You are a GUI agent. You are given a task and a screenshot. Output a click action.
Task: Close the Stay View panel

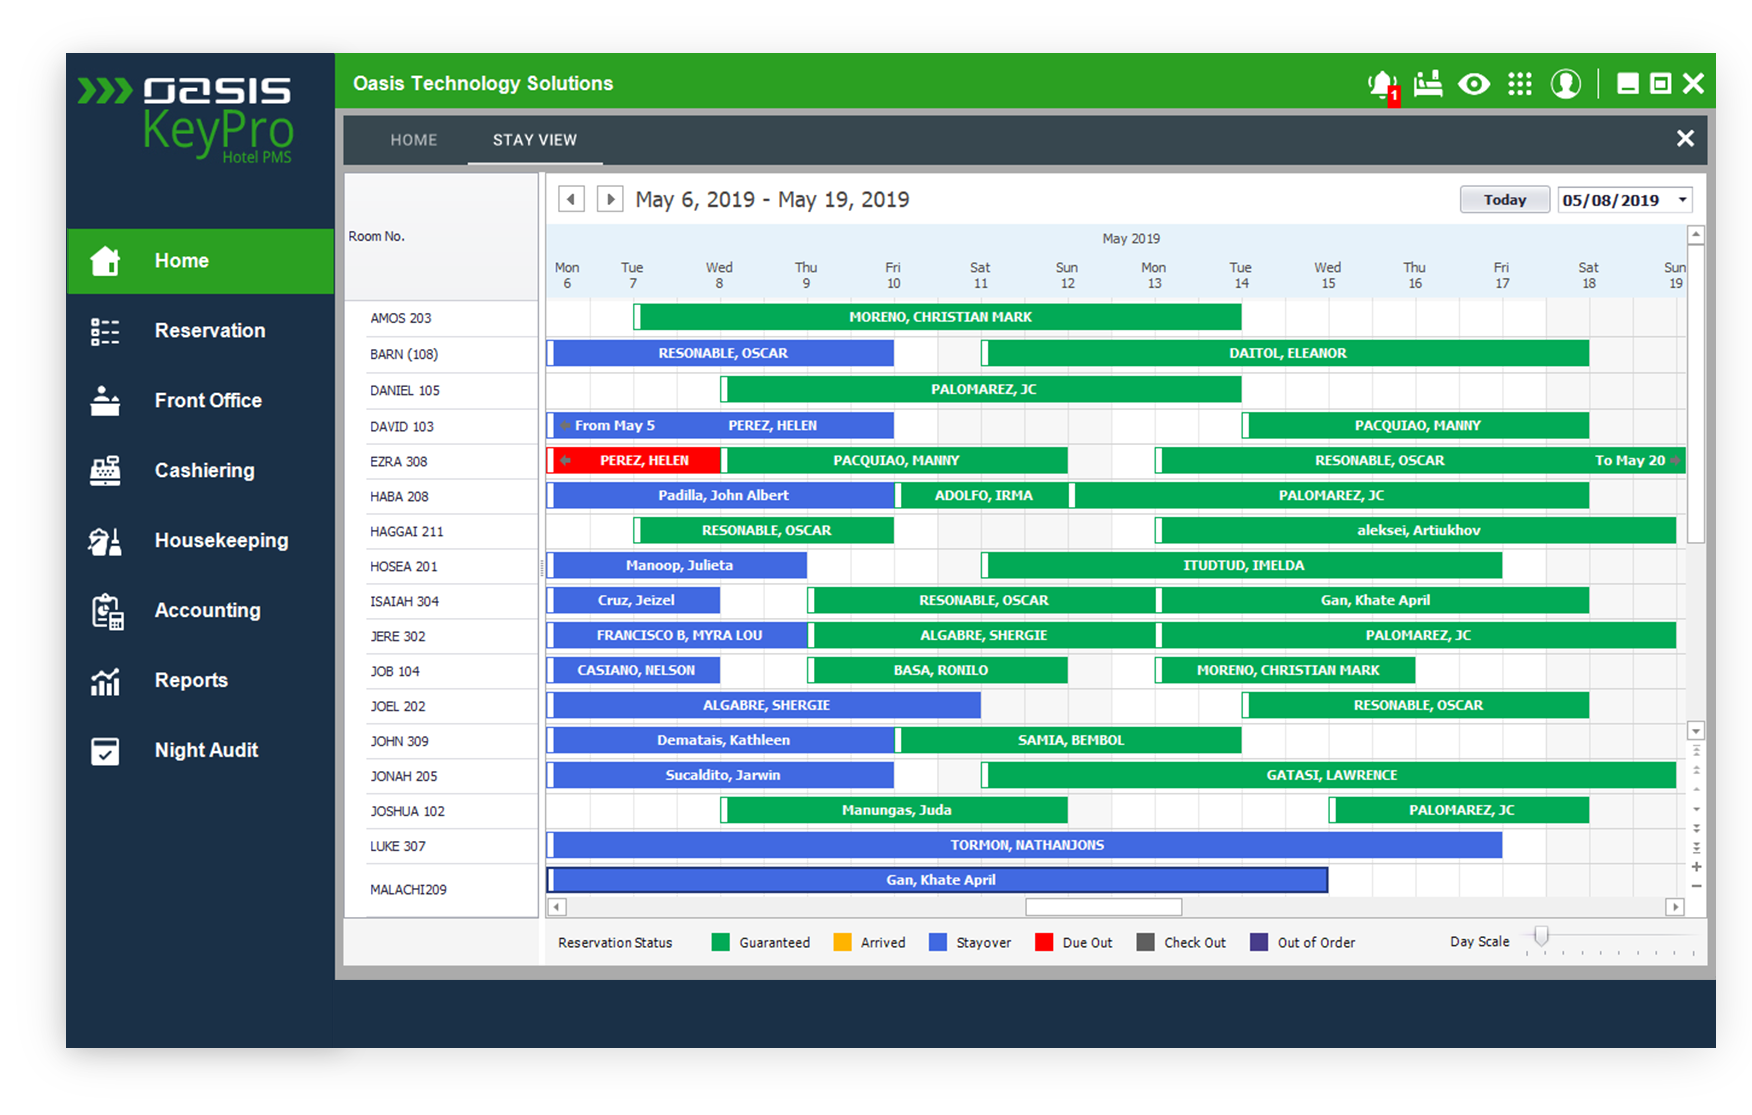point(1685,139)
